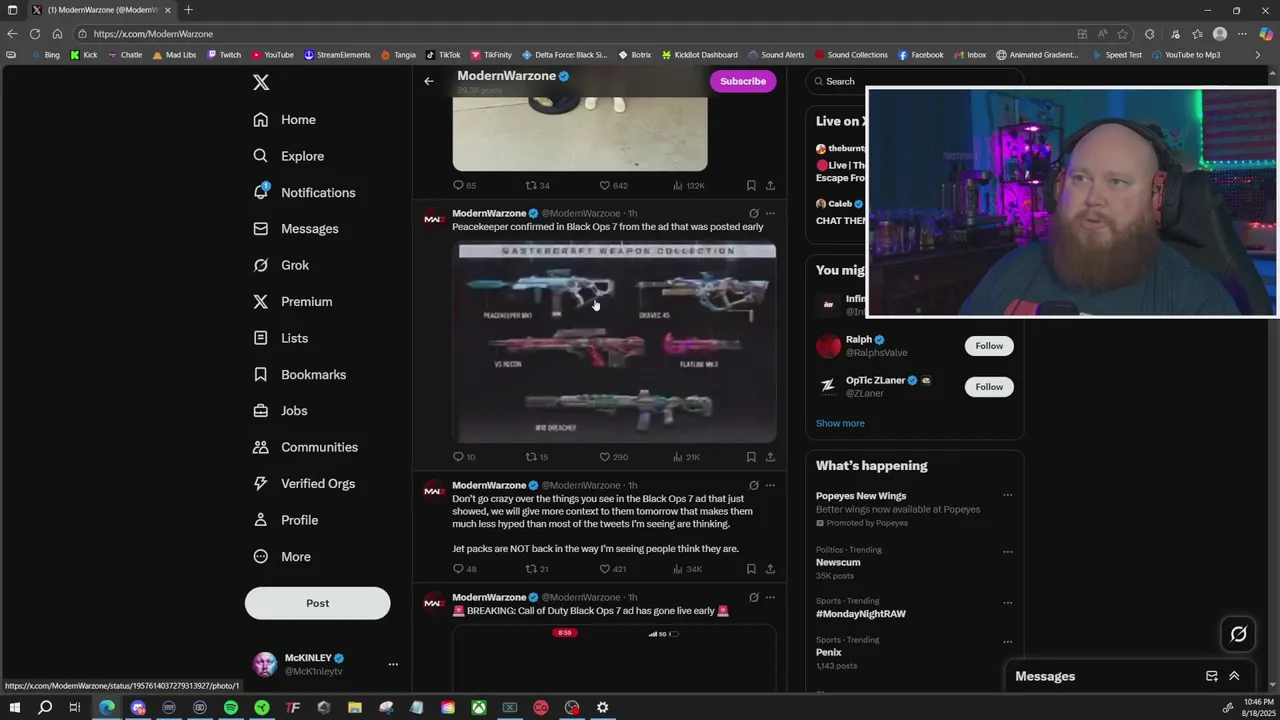Open the YouTube bookmark
Image resolution: width=1280 pixels, height=720 pixels.
tap(272, 55)
